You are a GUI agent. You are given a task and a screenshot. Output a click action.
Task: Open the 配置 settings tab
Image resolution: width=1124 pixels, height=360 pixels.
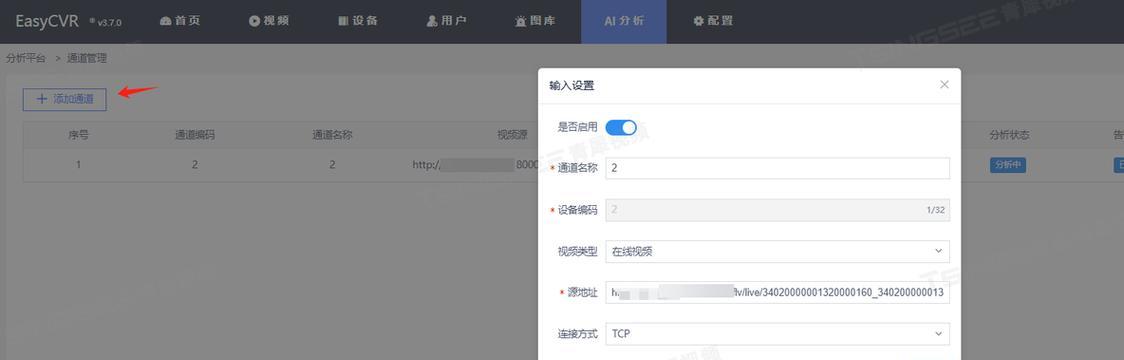coord(713,21)
